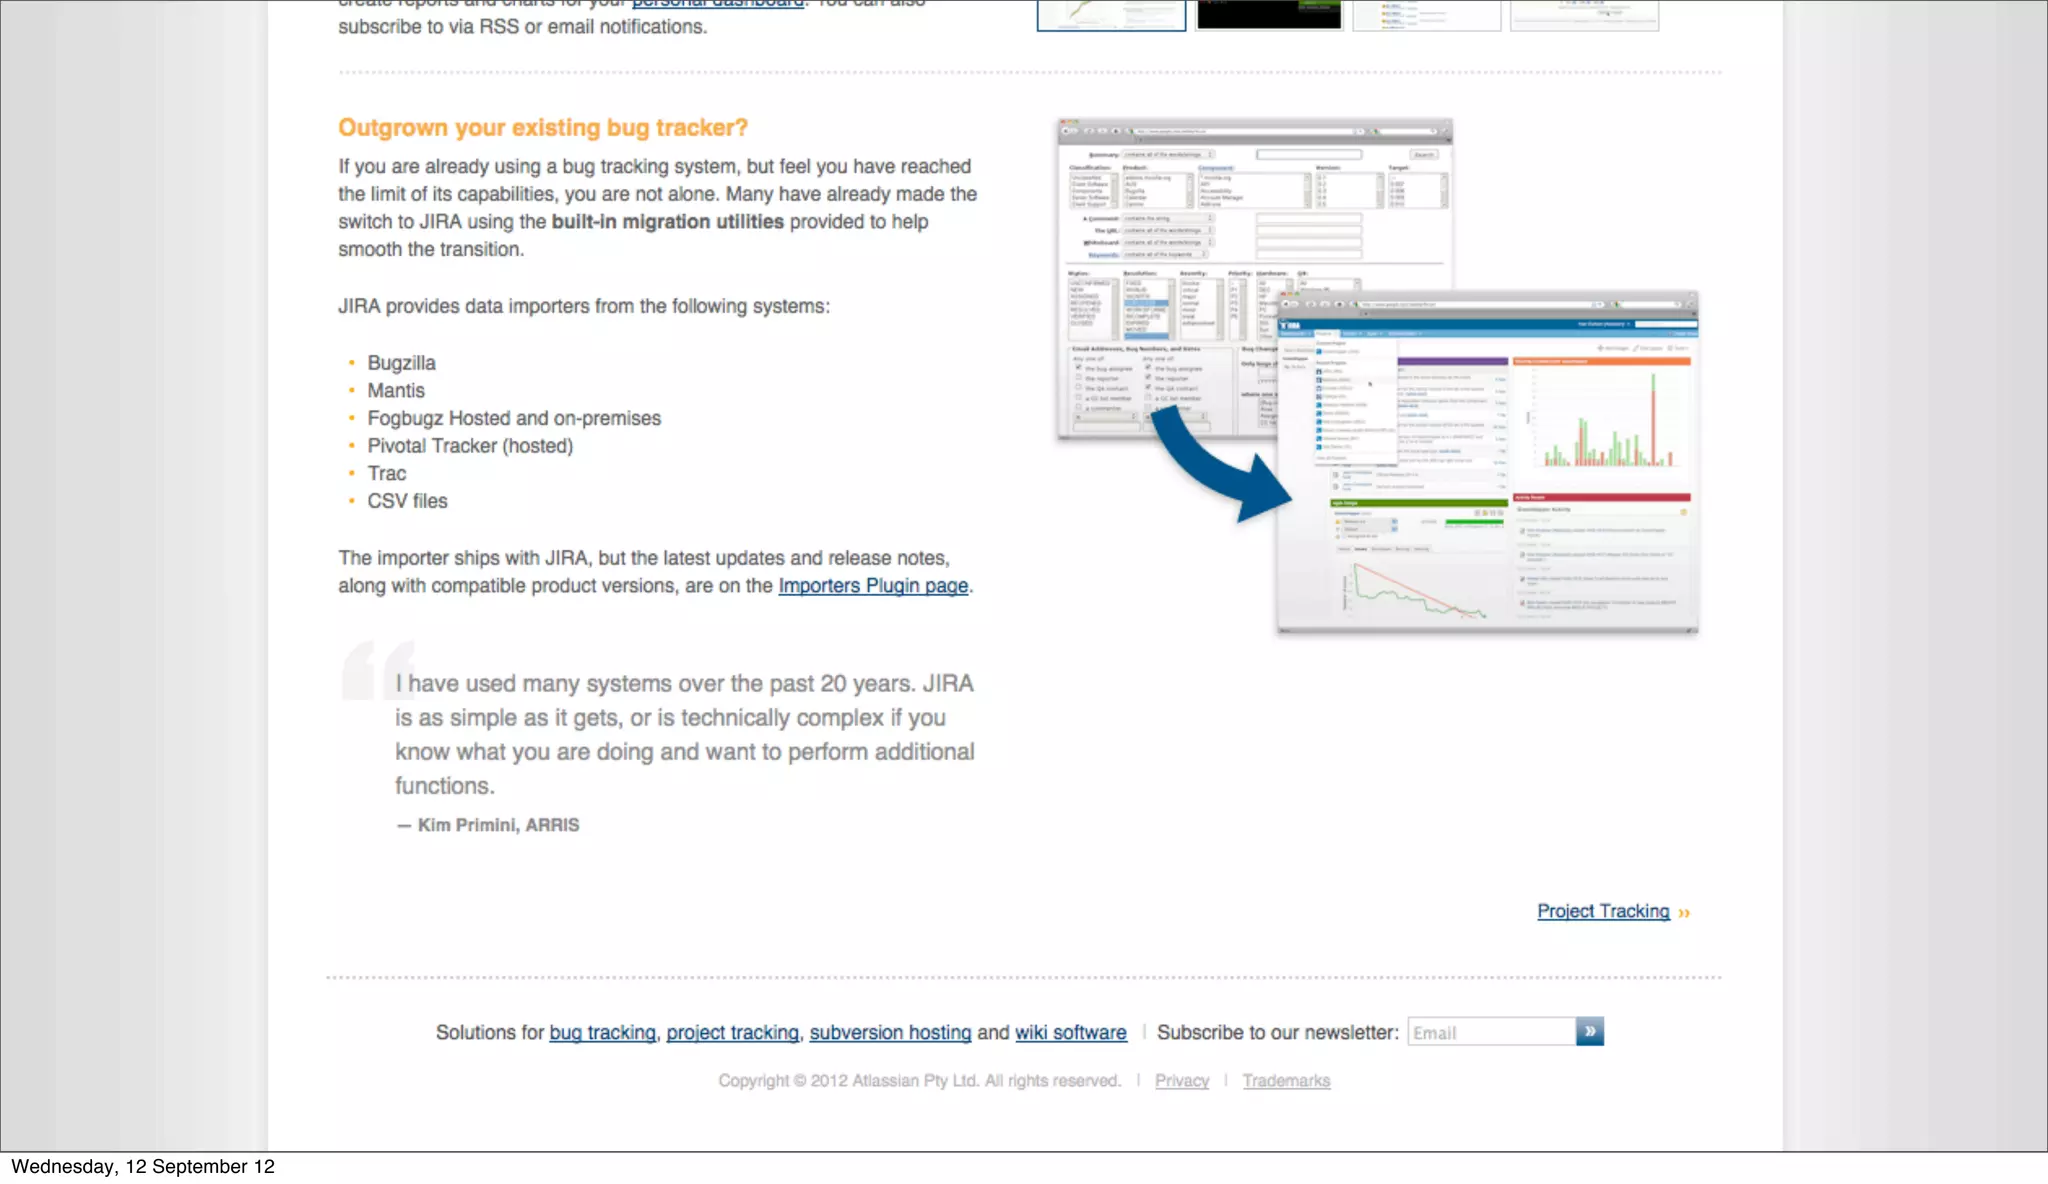
Task: Follow the Project Tracking link
Action: [1602, 911]
